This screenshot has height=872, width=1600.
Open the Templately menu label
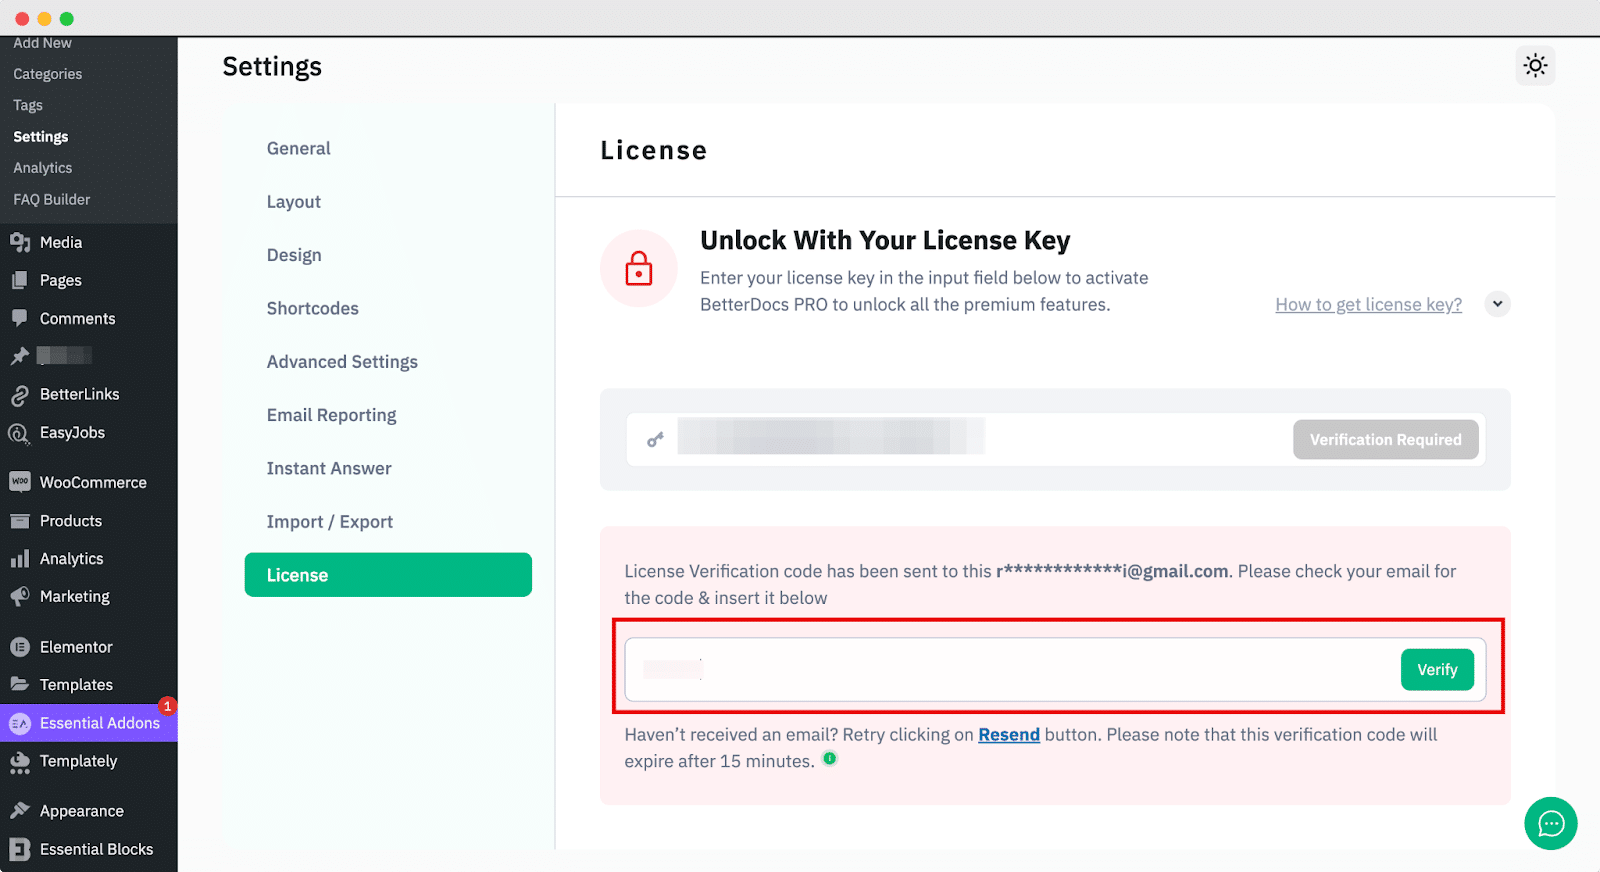tap(79, 762)
